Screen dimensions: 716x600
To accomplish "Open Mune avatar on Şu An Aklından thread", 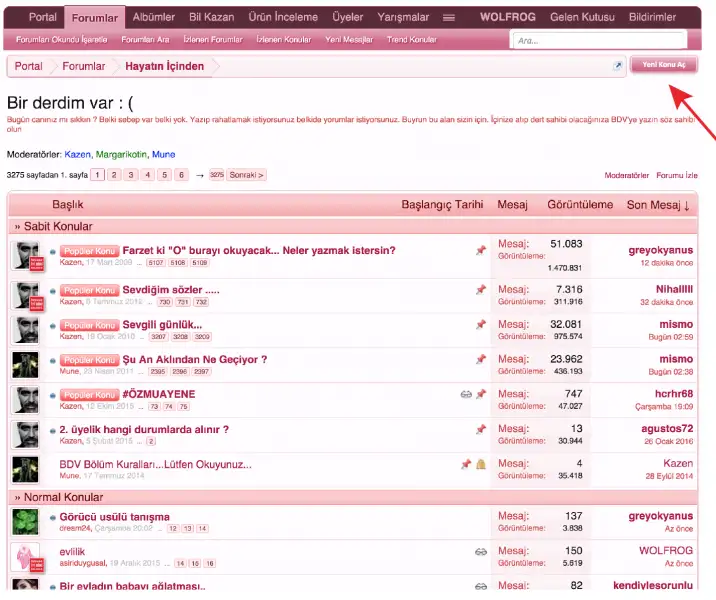I will pyautogui.click(x=25, y=365).
